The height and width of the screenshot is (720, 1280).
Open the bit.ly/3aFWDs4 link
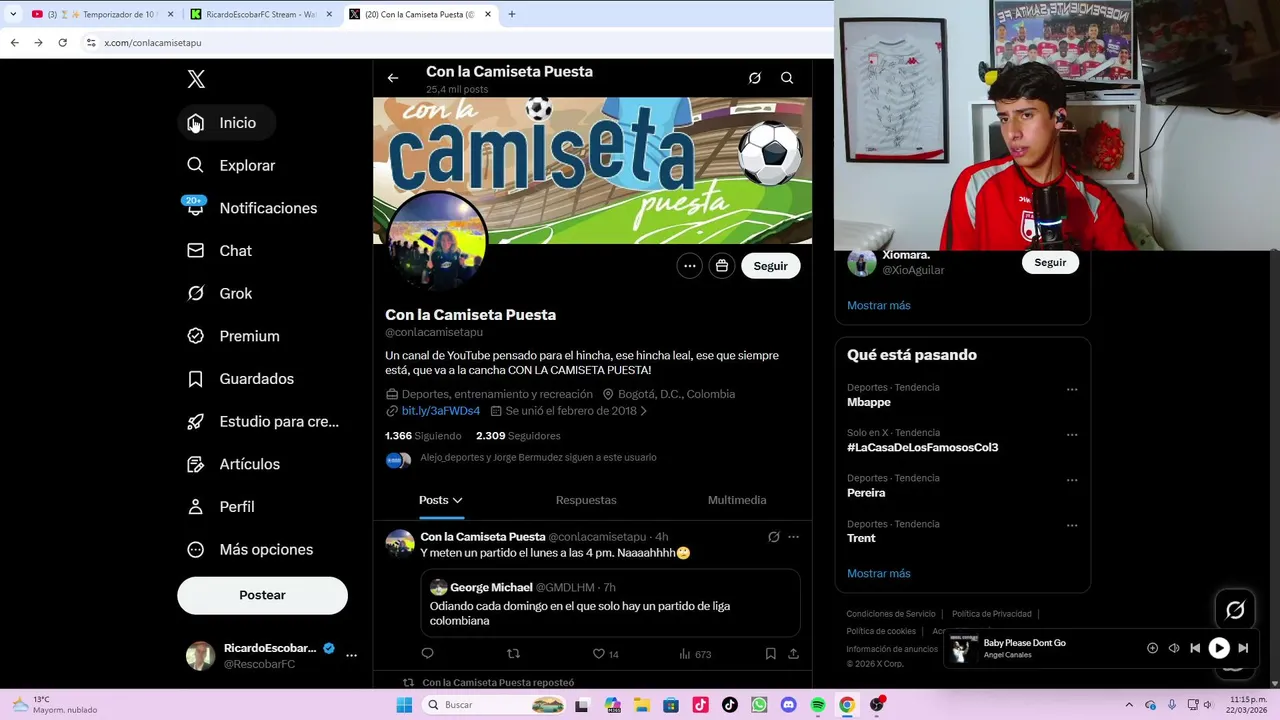440,411
